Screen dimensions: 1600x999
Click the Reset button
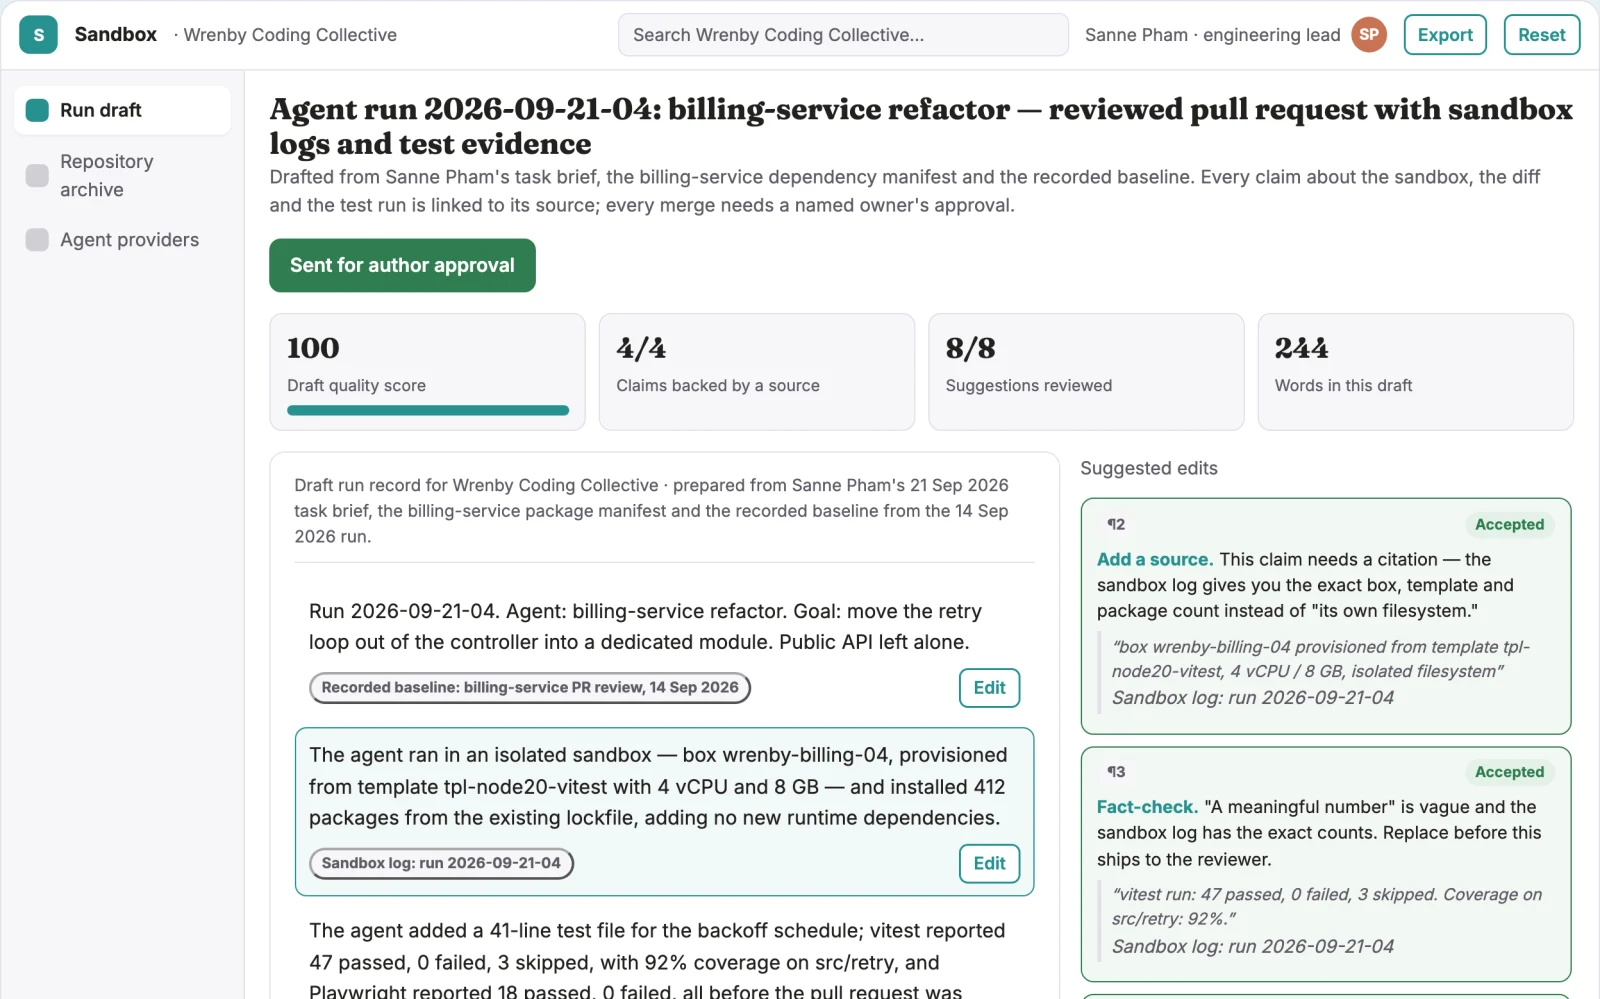[x=1541, y=35]
